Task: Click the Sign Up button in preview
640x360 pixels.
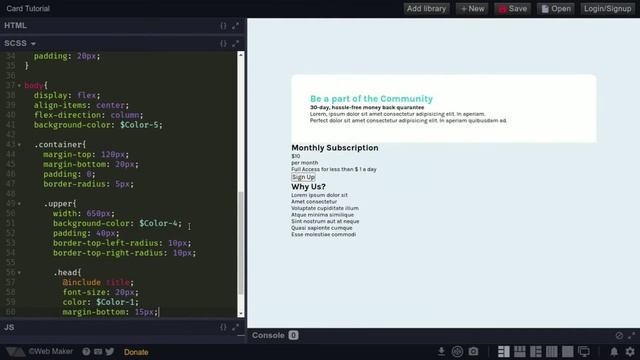Action: tap(303, 177)
